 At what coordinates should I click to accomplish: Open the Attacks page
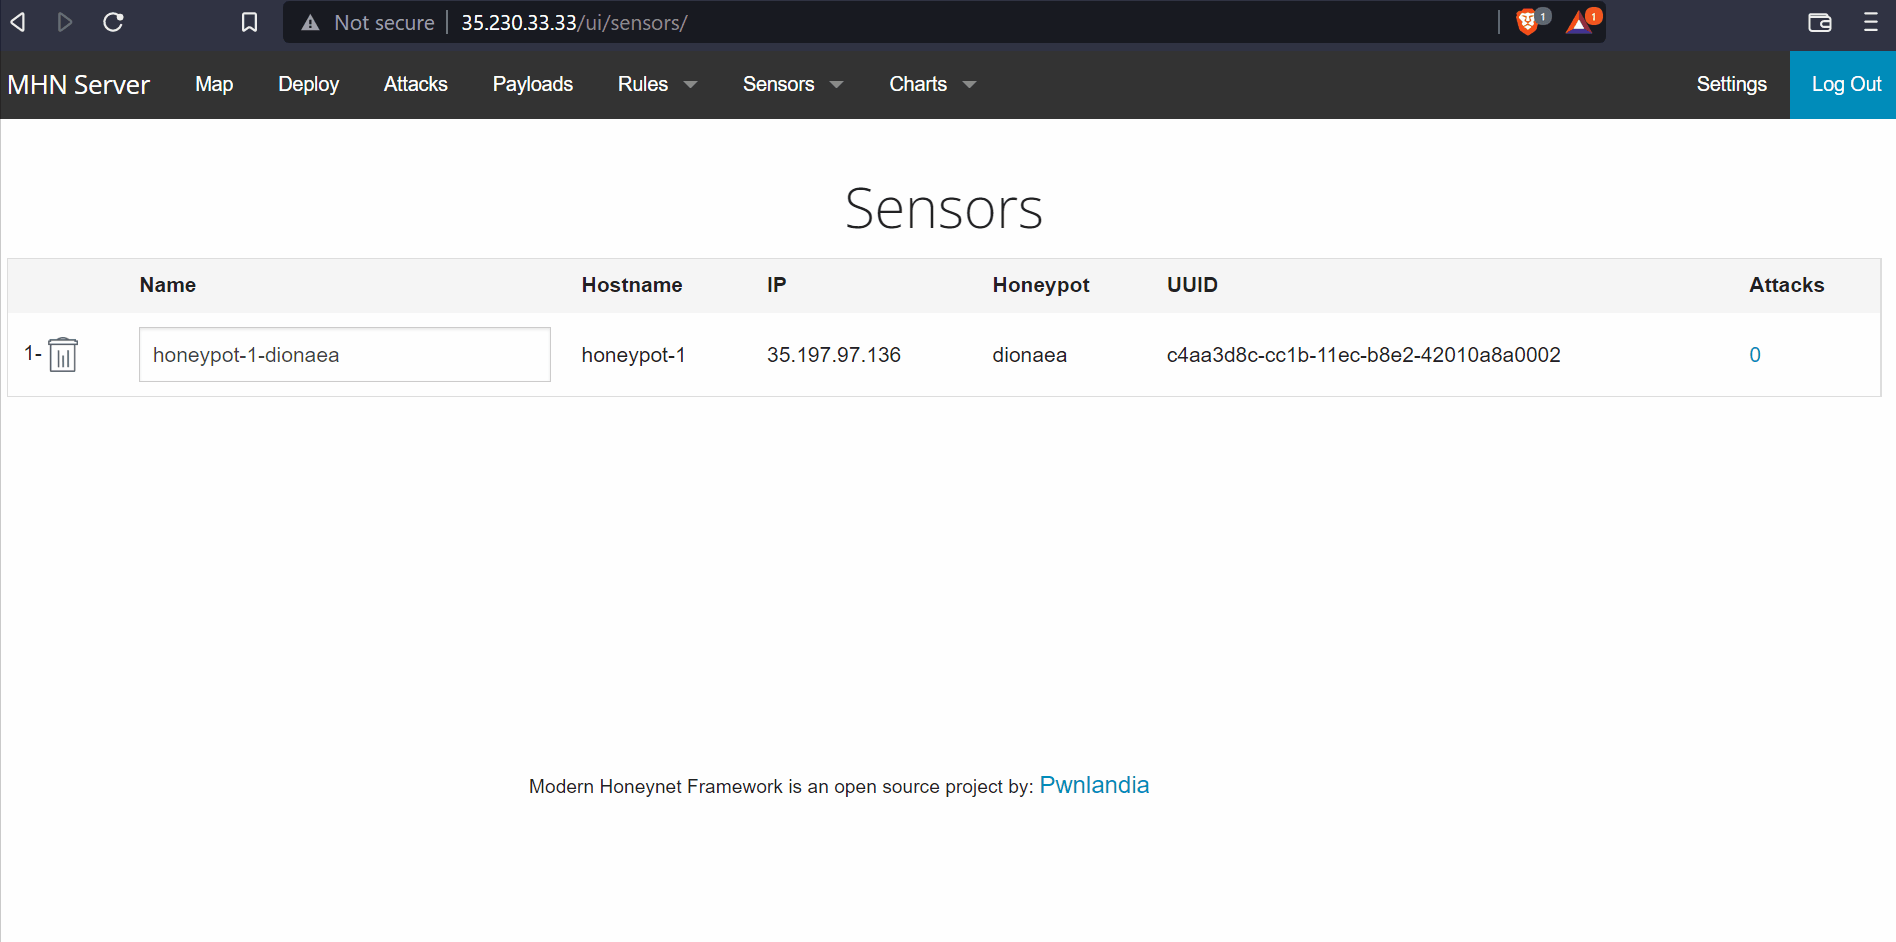[416, 84]
